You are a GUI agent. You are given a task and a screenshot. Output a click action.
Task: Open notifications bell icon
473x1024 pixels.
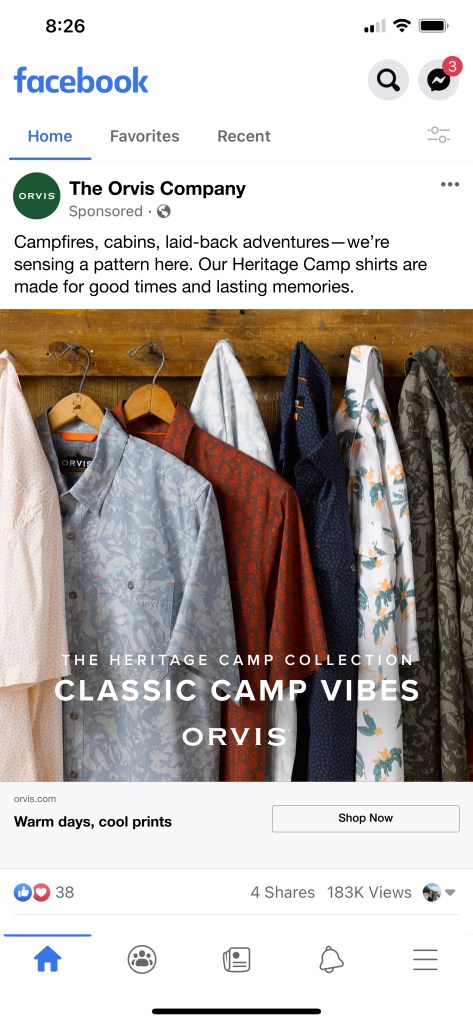coord(331,959)
